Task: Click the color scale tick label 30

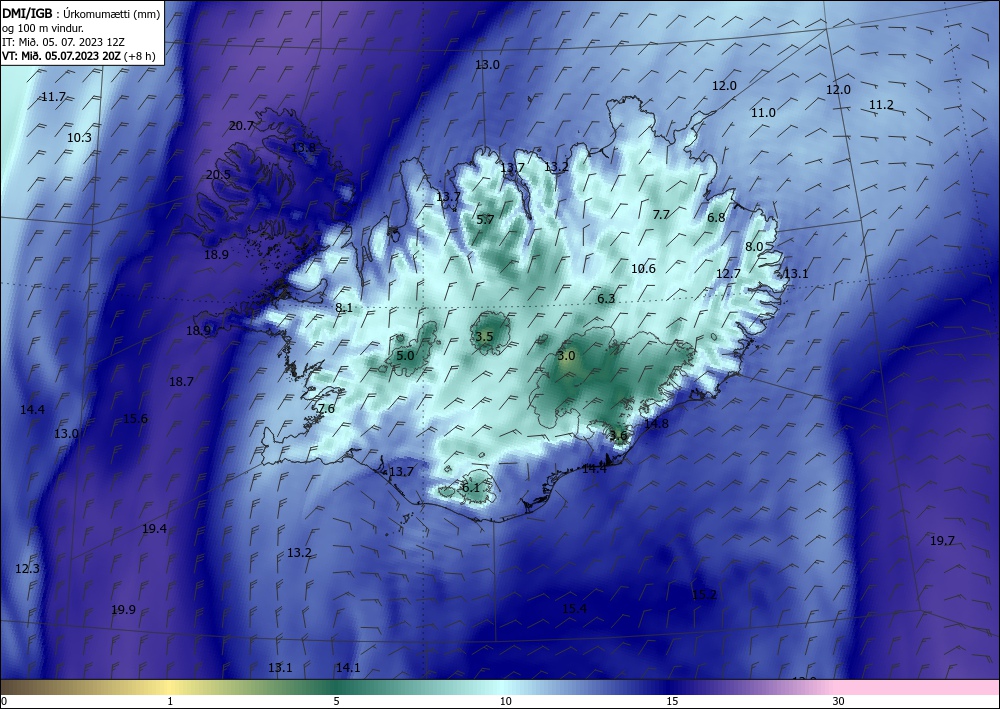Action: [x=839, y=701]
